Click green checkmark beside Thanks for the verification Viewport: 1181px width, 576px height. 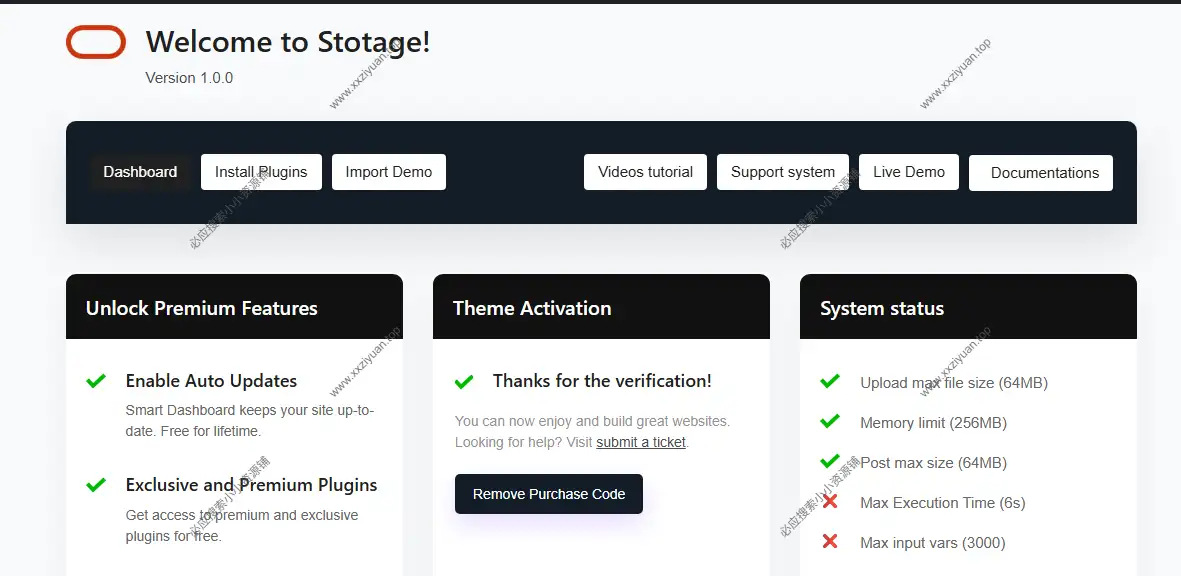(x=464, y=381)
